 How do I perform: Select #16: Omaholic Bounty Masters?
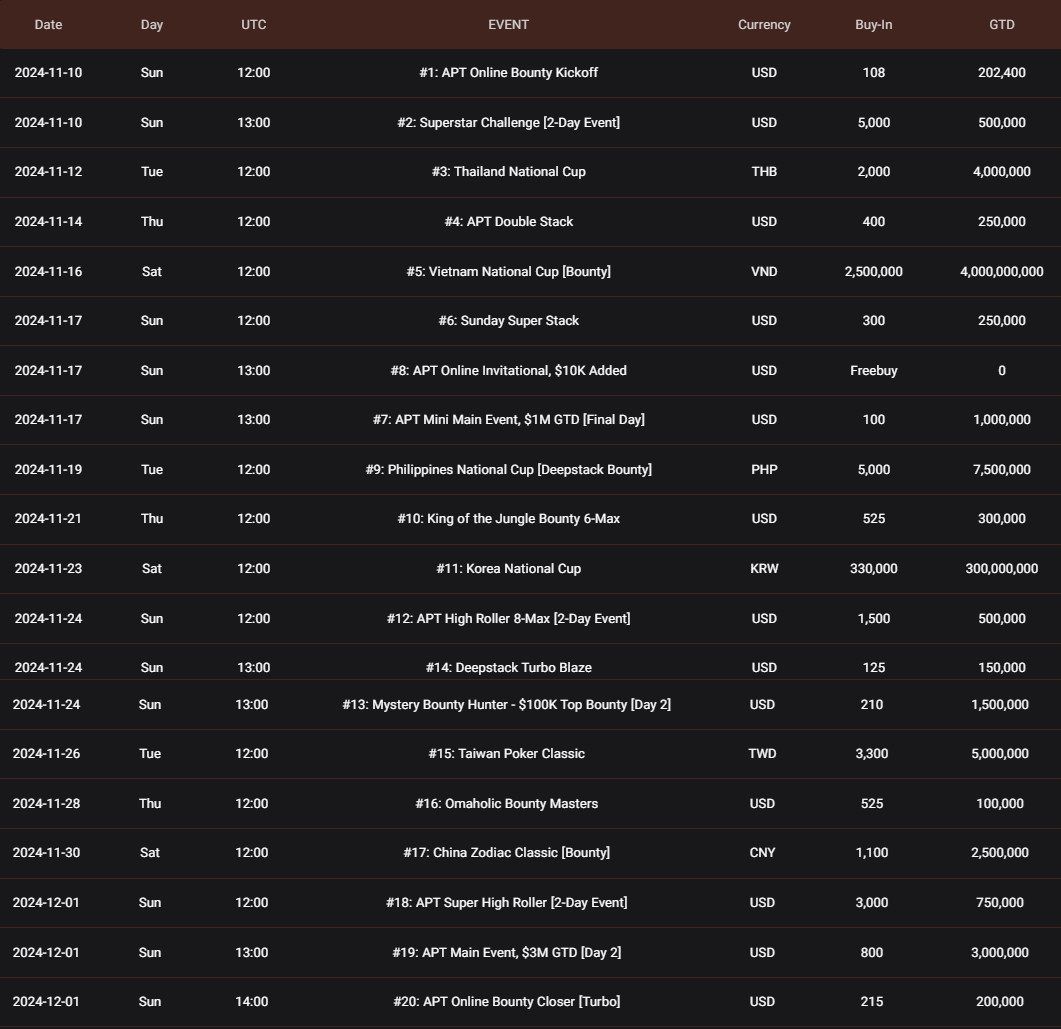[x=506, y=804]
